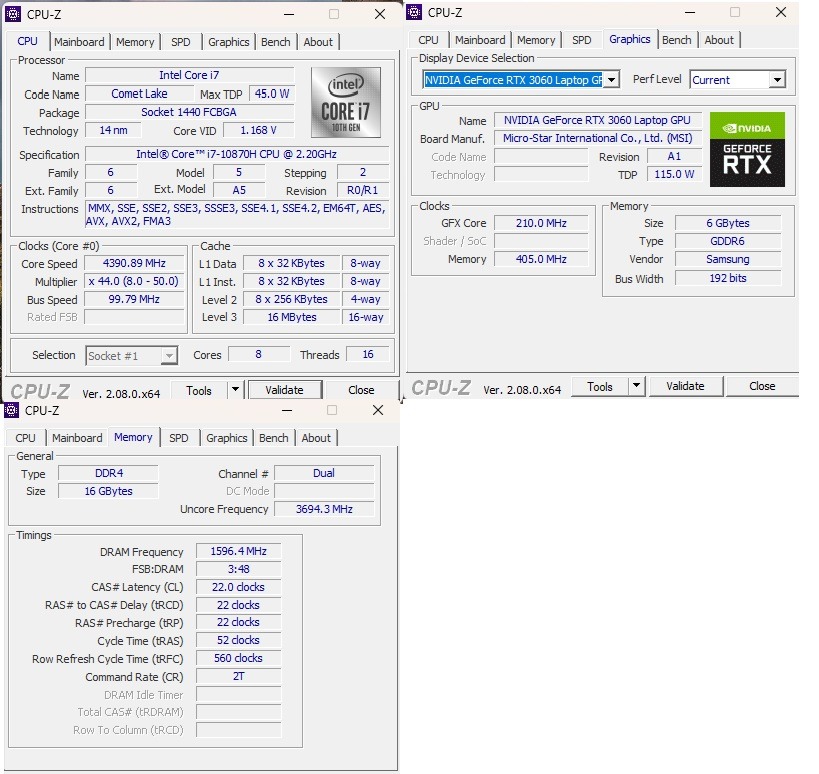Close the Memory tab window with X
This screenshot has height=774, width=819.
(378, 410)
